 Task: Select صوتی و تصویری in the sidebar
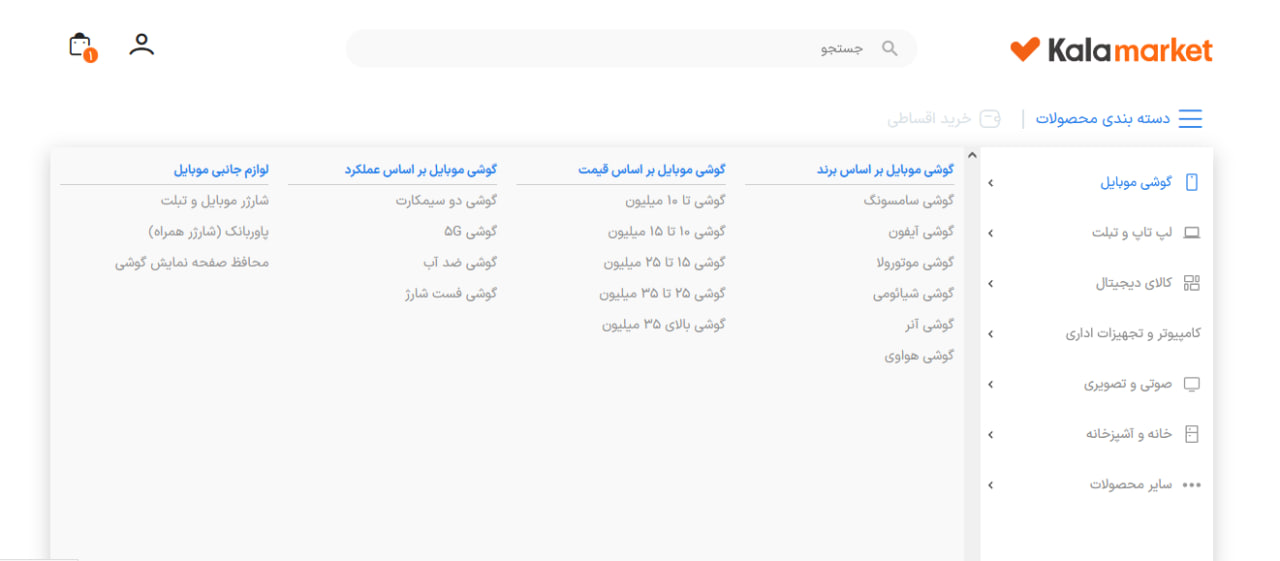pyautogui.click(x=1128, y=384)
